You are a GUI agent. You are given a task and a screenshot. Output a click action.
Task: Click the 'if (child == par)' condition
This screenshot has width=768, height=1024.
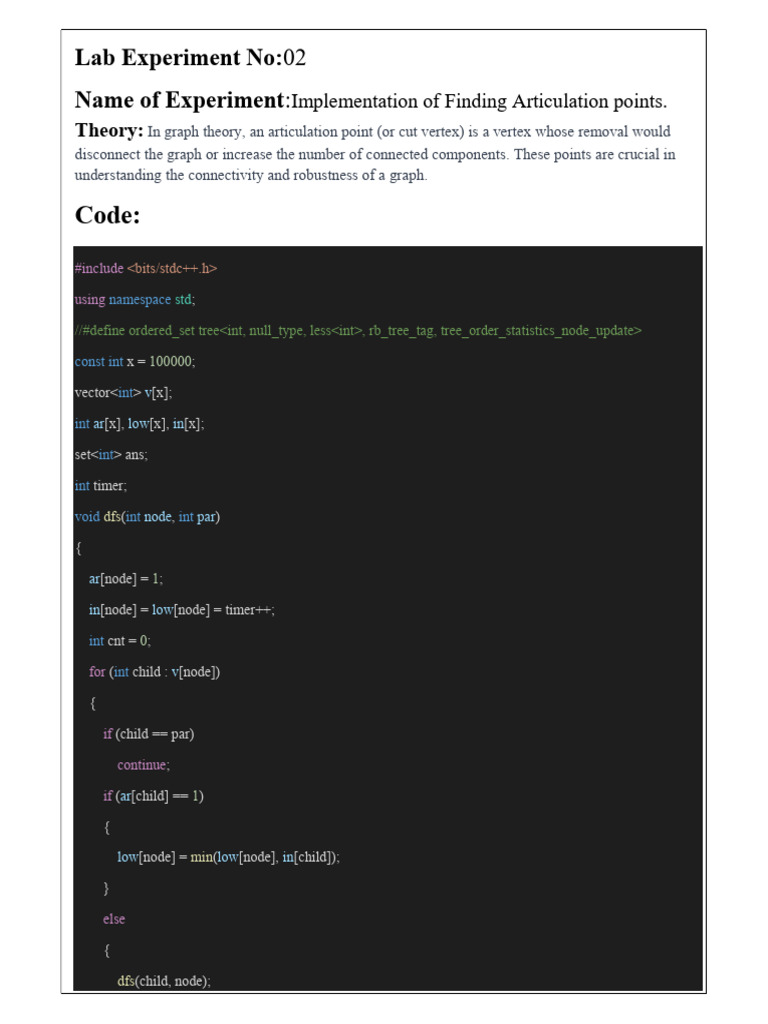coord(148,733)
